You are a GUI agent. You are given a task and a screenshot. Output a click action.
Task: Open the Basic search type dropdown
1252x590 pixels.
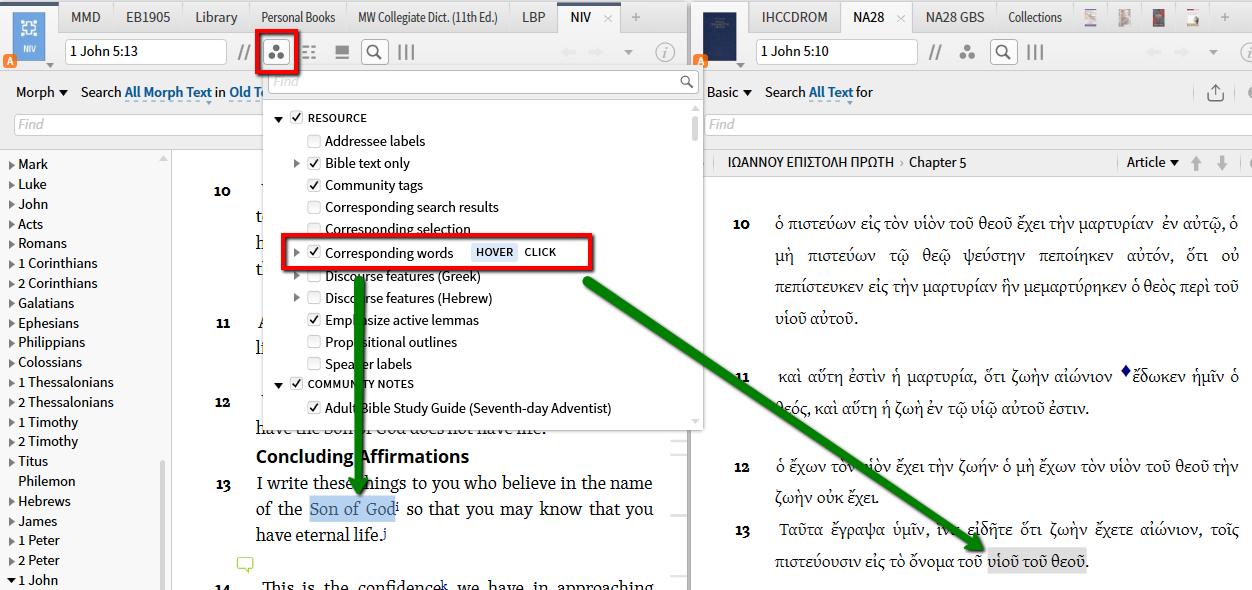[x=729, y=92]
